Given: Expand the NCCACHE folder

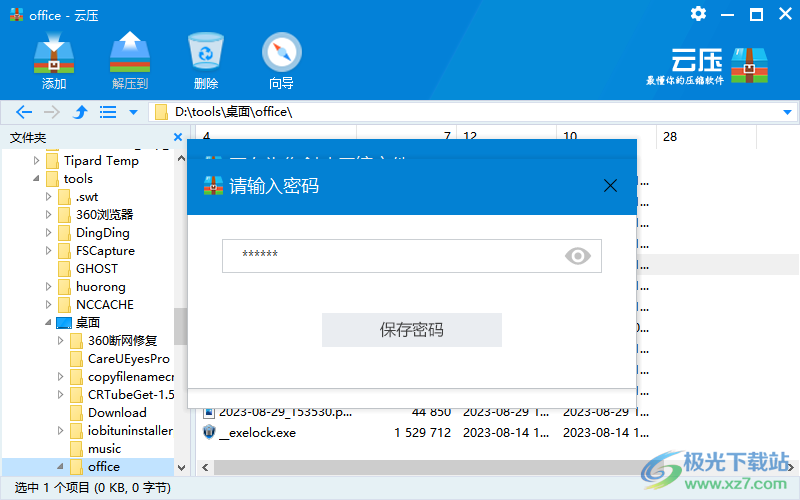Looking at the screenshot, I should point(48,305).
